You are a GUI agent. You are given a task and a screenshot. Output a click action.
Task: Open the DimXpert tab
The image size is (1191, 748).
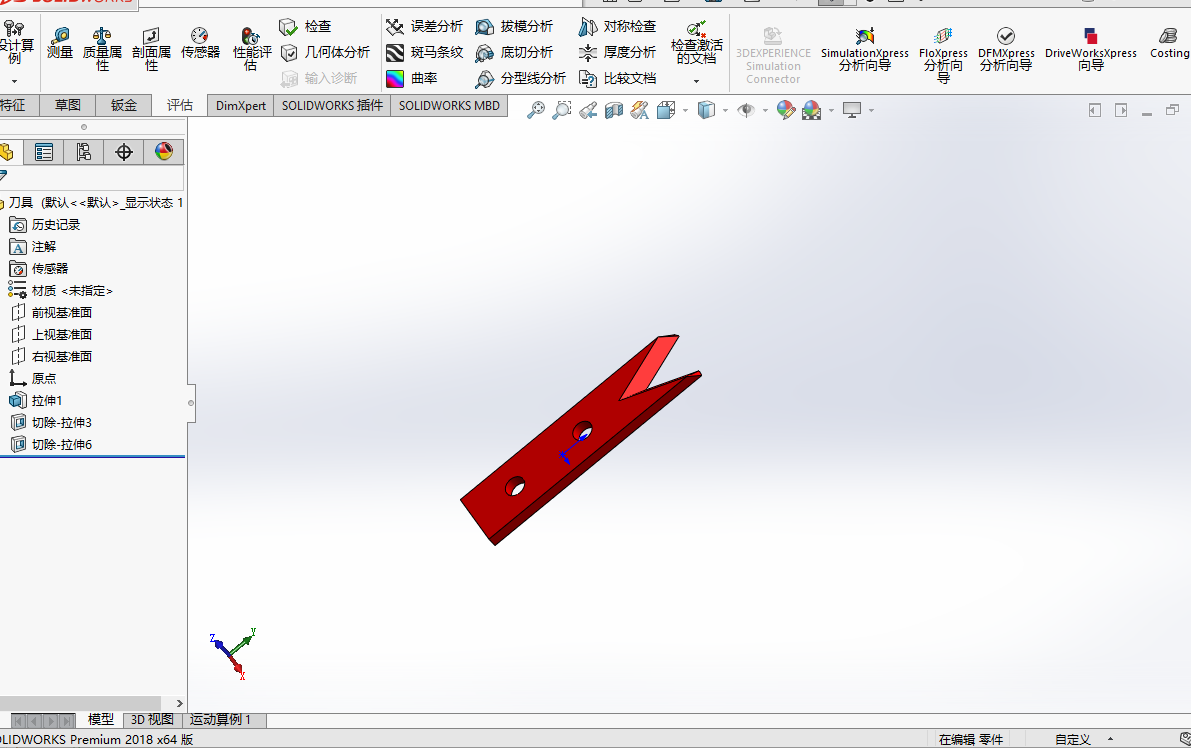pos(241,106)
